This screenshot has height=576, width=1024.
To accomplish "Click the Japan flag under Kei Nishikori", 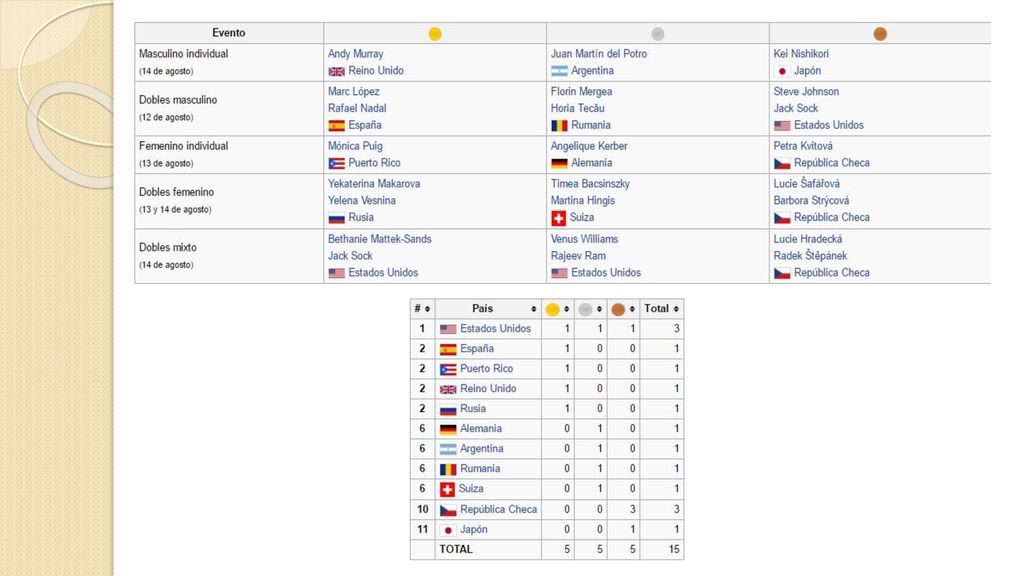I will point(782,71).
